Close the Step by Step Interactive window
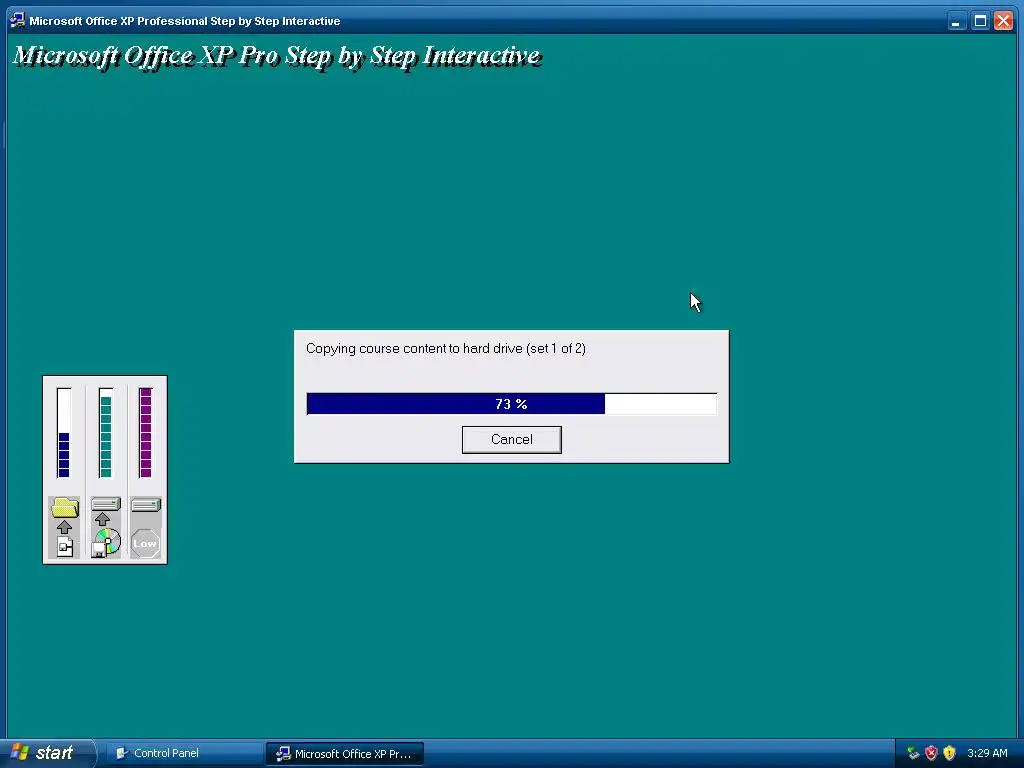This screenshot has width=1024, height=768. (x=1004, y=21)
